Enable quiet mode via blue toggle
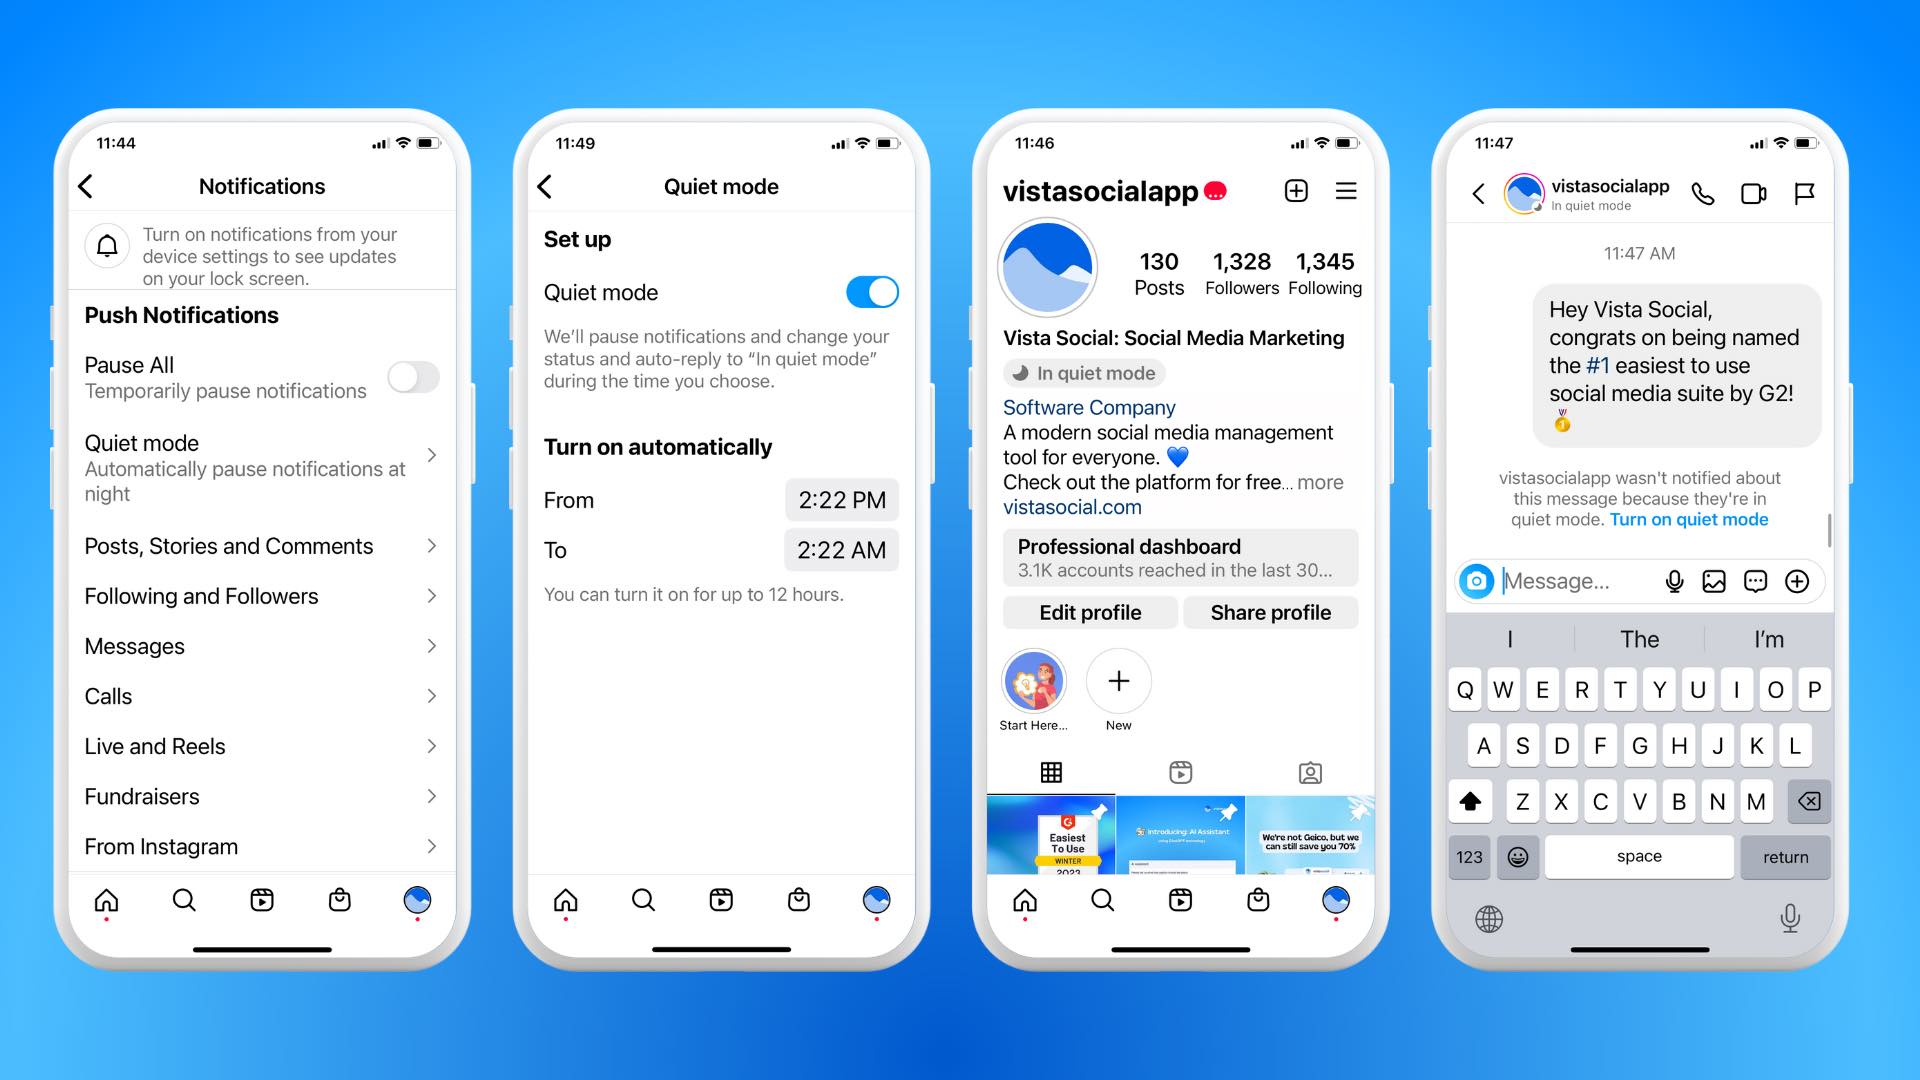The height and width of the screenshot is (1080, 1920). point(870,293)
